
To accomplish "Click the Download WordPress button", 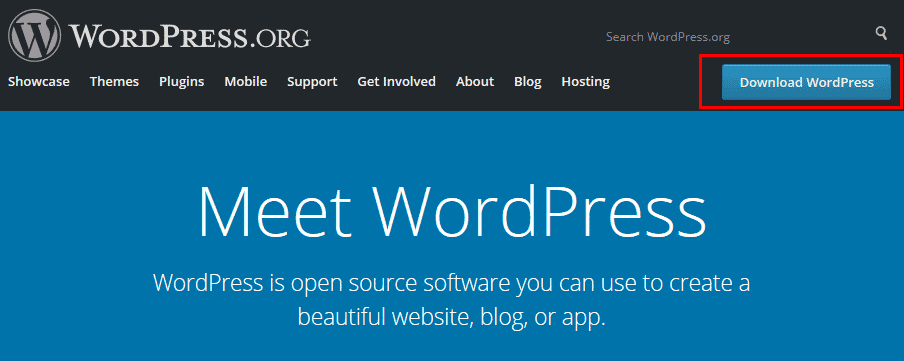I will coord(806,82).
